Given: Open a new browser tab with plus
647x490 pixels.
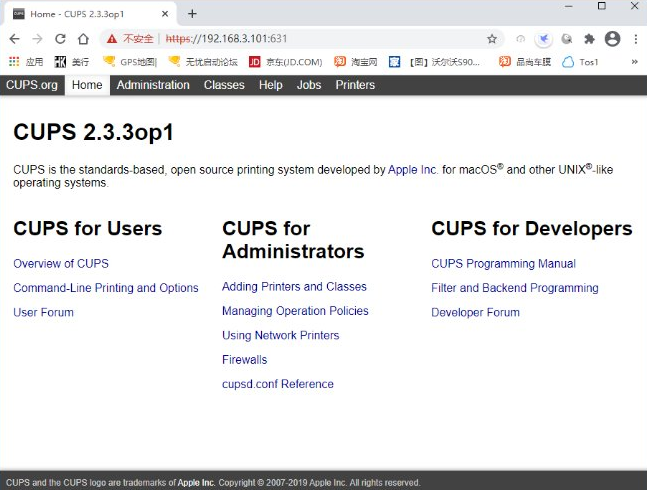Looking at the screenshot, I should click(192, 14).
